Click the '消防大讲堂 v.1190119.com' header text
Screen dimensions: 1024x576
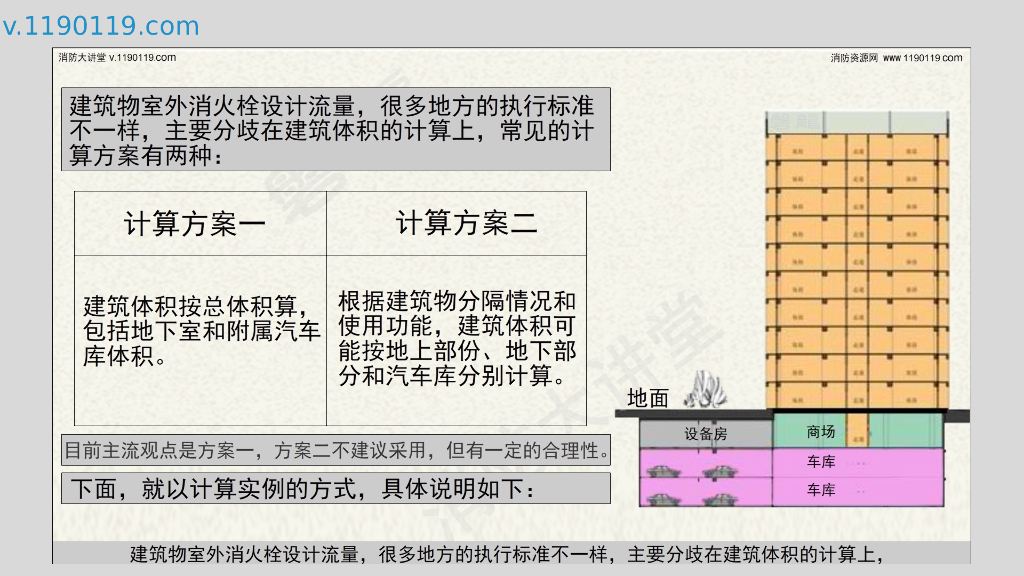pos(117,57)
